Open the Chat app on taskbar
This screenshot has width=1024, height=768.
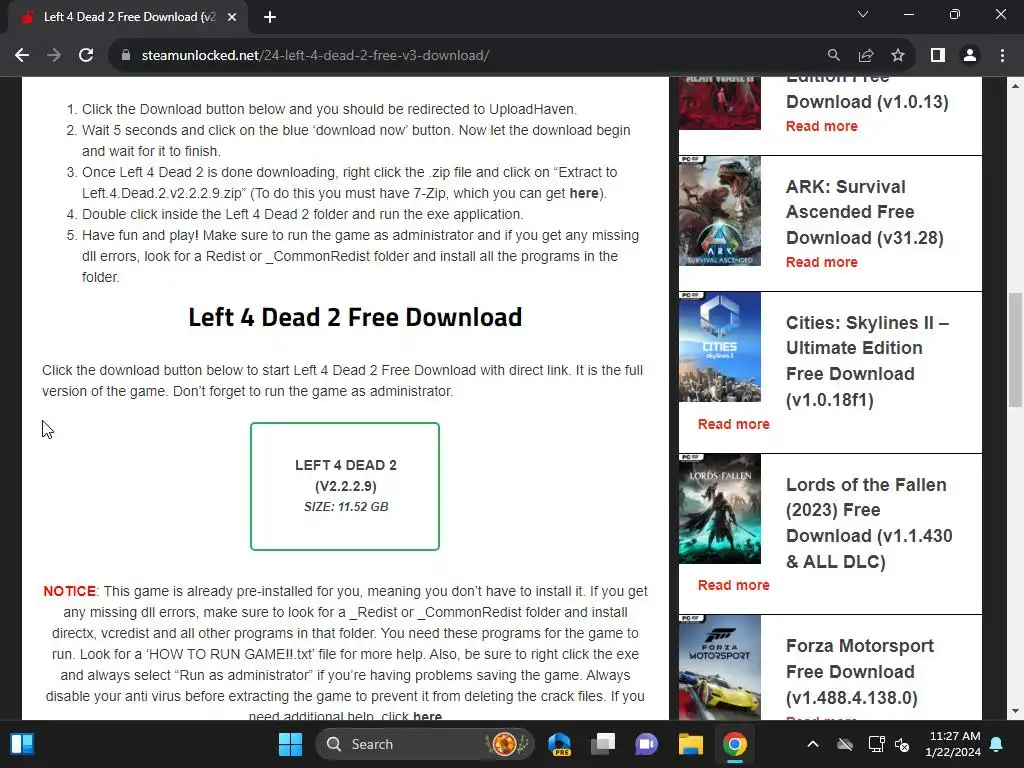point(647,744)
